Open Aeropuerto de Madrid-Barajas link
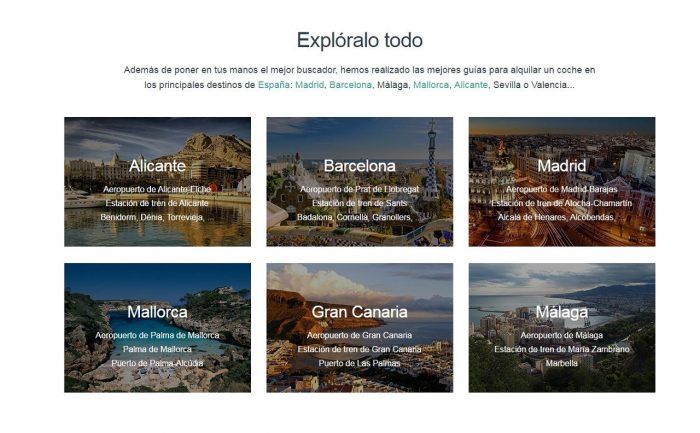 coord(562,189)
